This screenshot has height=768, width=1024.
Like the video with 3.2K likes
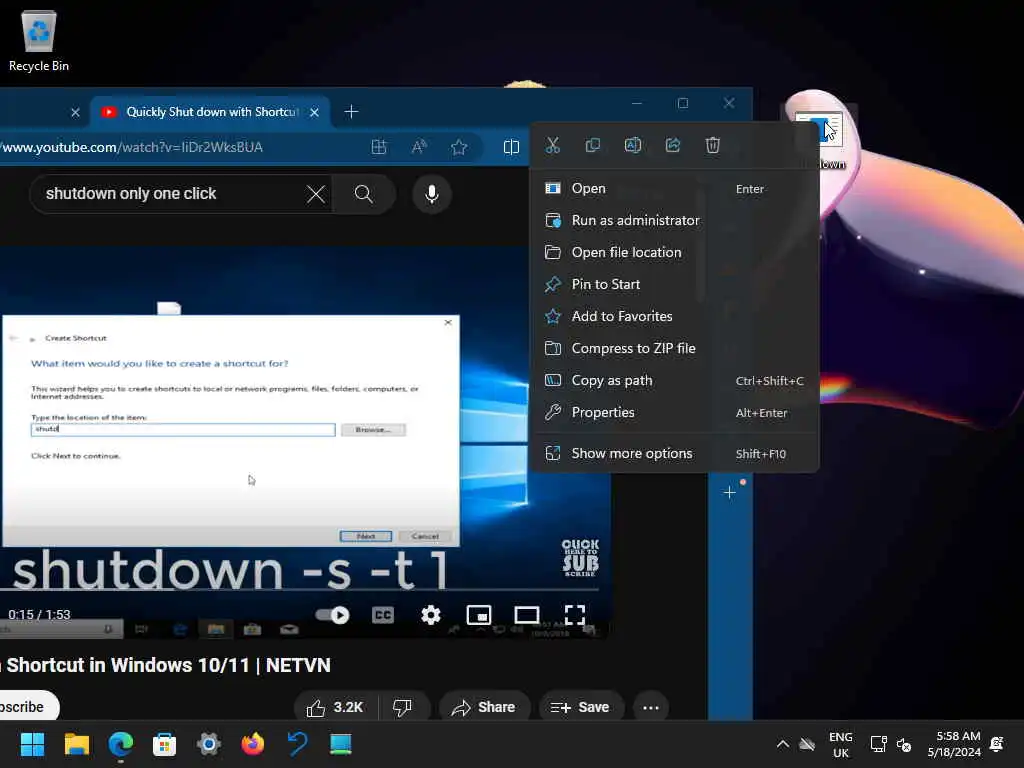336,708
